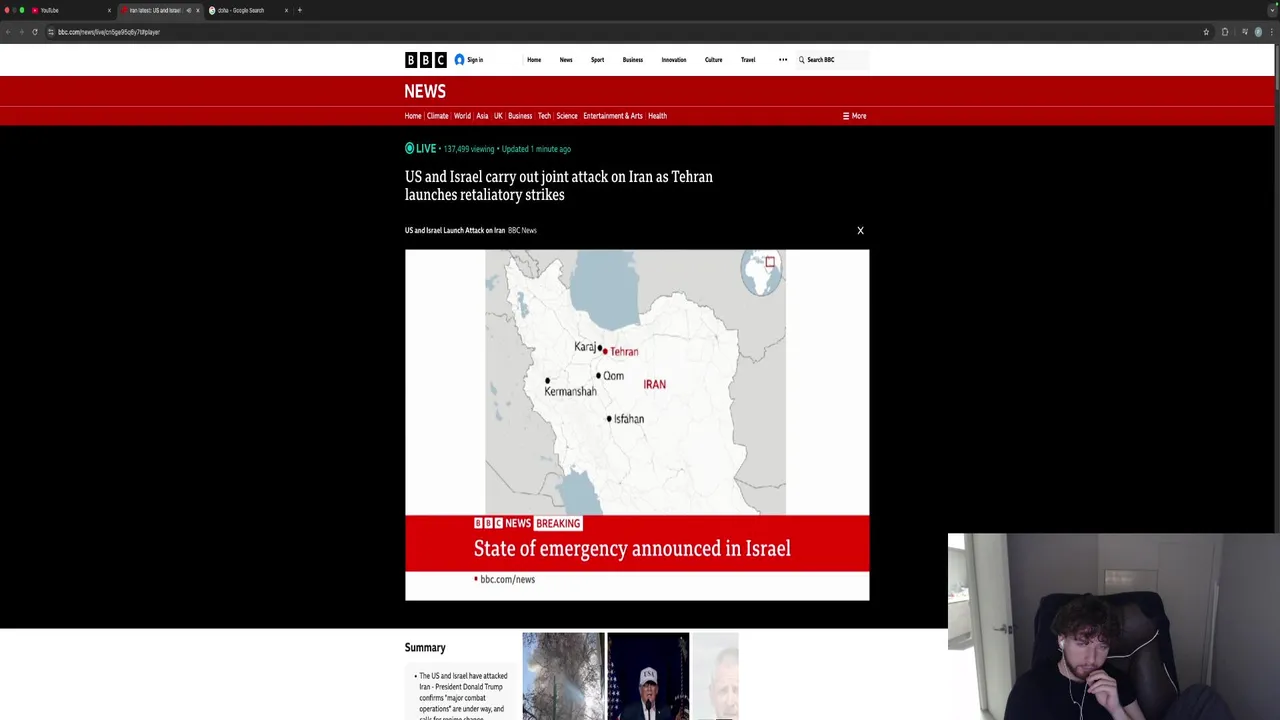Close the video player with X
This screenshot has height=720, width=1280.
tap(860, 231)
